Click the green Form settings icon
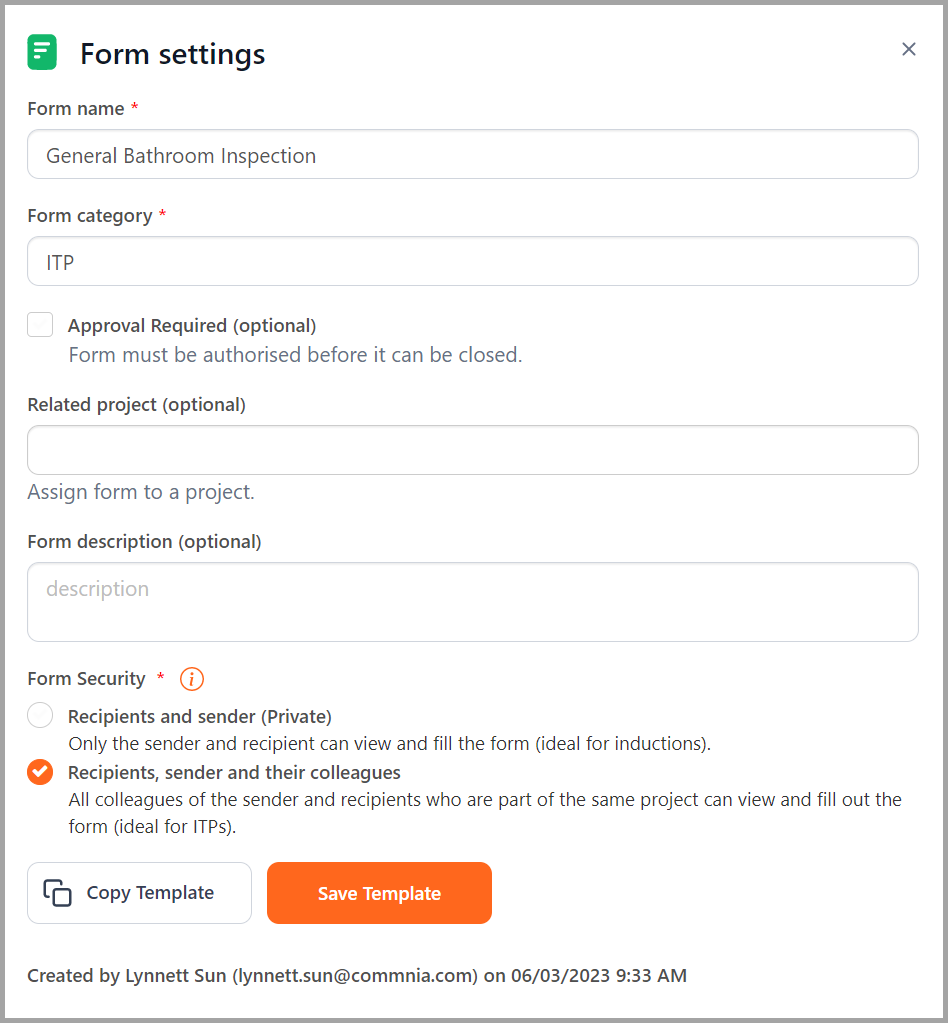Screen dimensions: 948x1023 (x=42, y=51)
